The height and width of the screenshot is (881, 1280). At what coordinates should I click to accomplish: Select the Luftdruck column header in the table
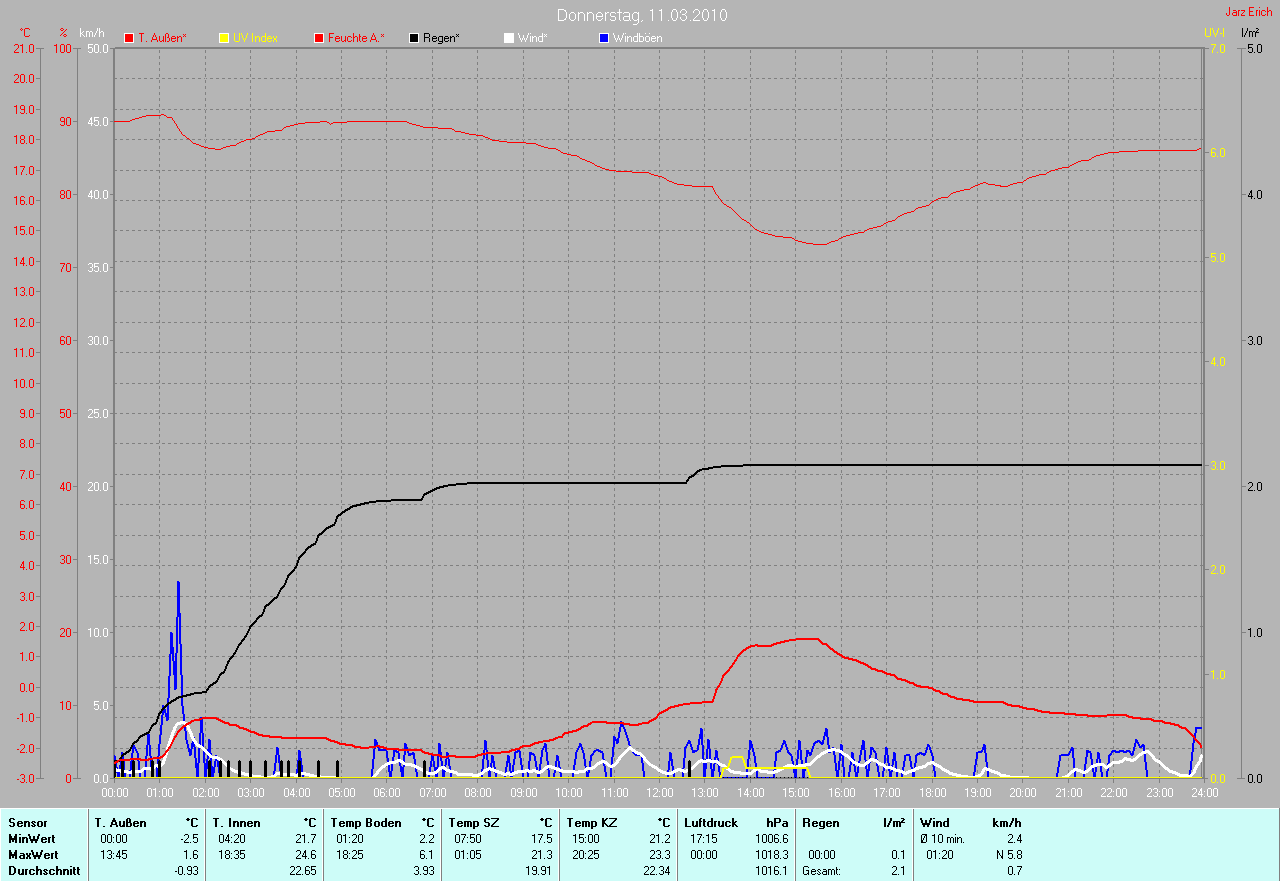[x=711, y=822]
